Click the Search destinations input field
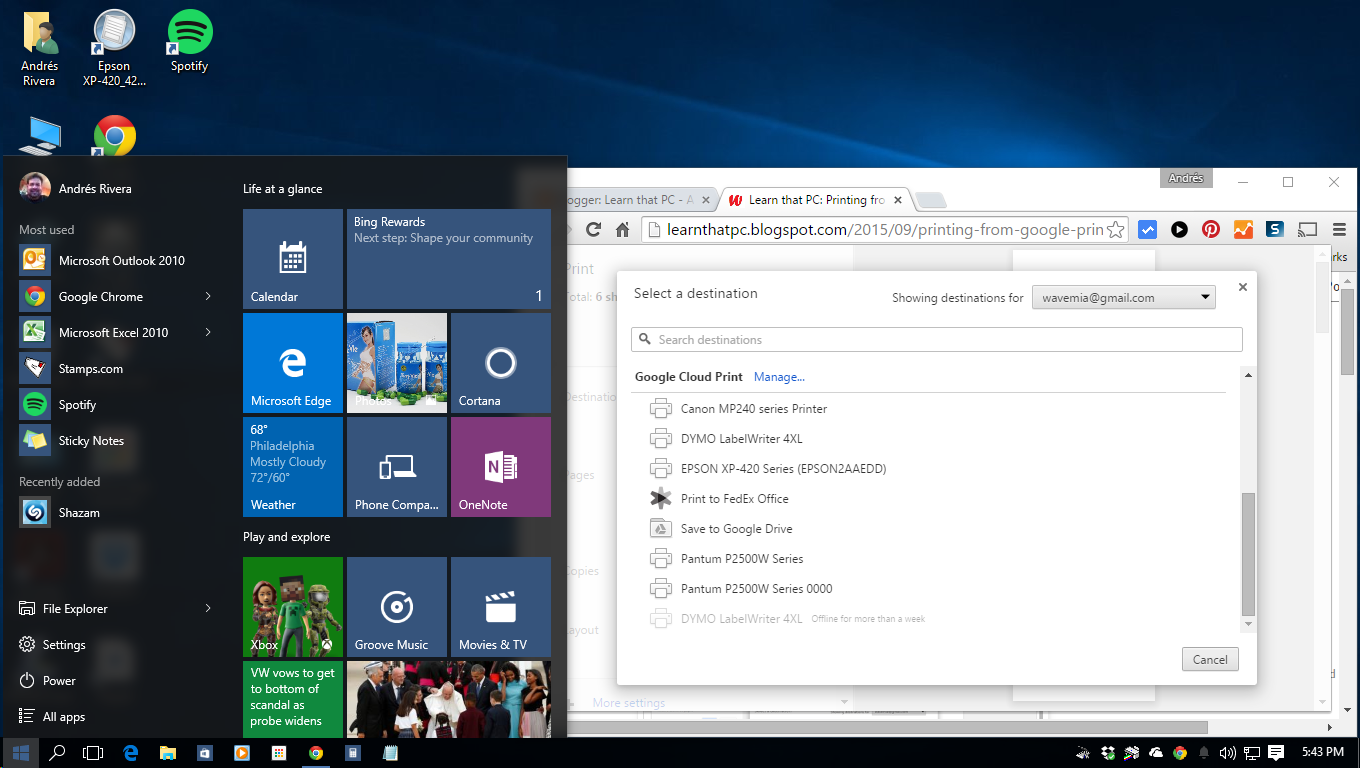The image size is (1360, 768). tap(937, 339)
